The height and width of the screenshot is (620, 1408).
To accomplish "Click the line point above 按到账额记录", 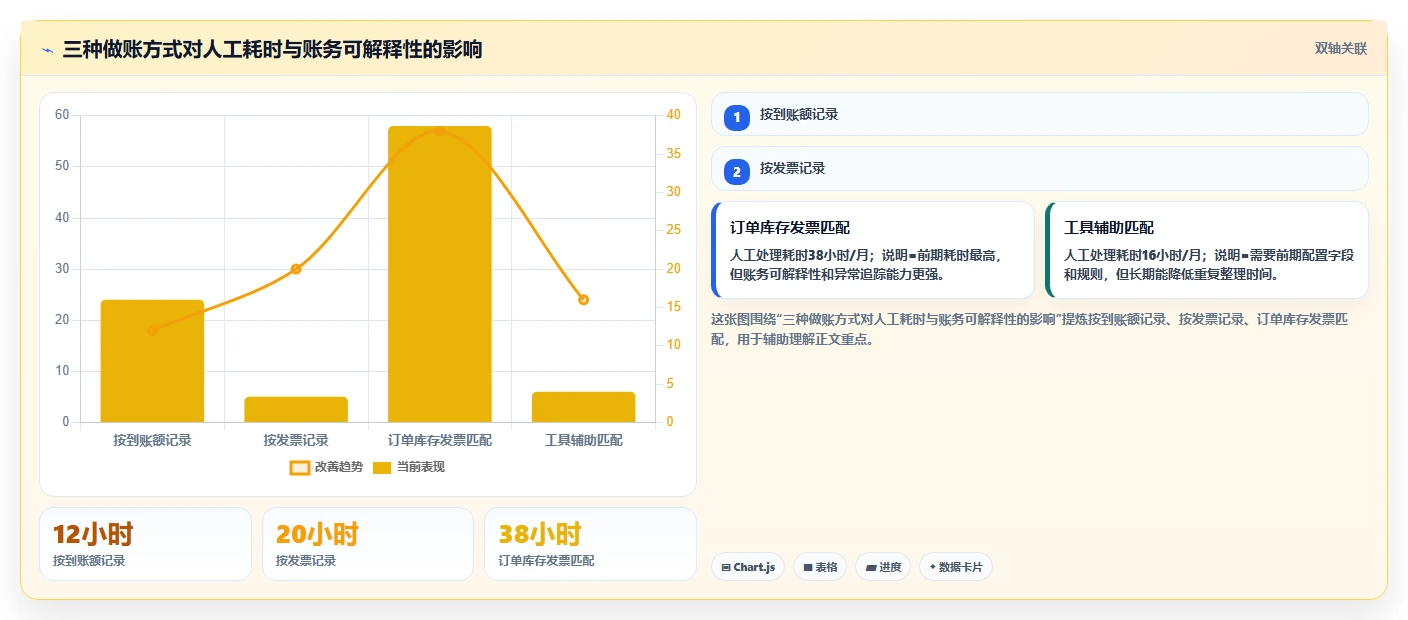I will pyautogui.click(x=152, y=330).
